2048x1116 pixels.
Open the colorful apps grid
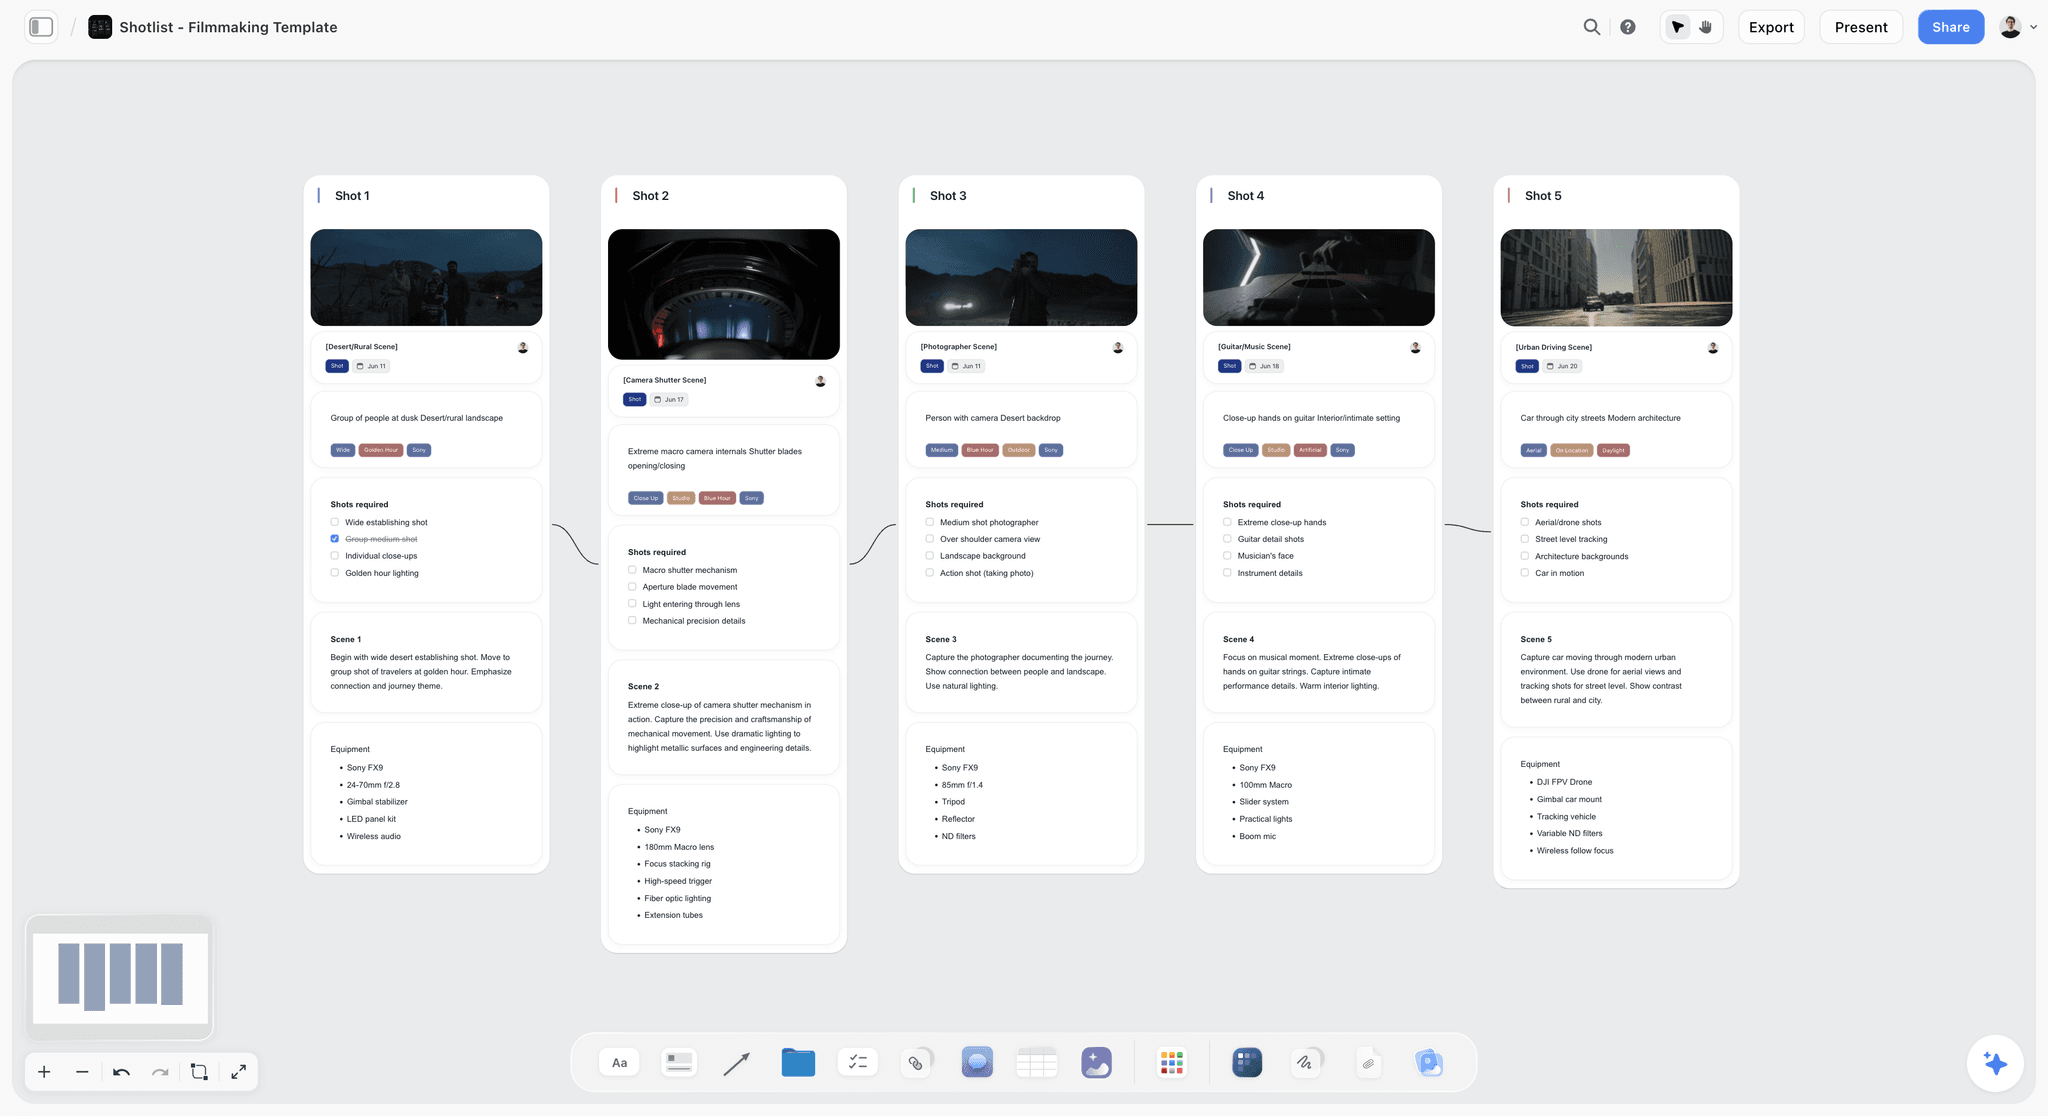pos(1172,1062)
